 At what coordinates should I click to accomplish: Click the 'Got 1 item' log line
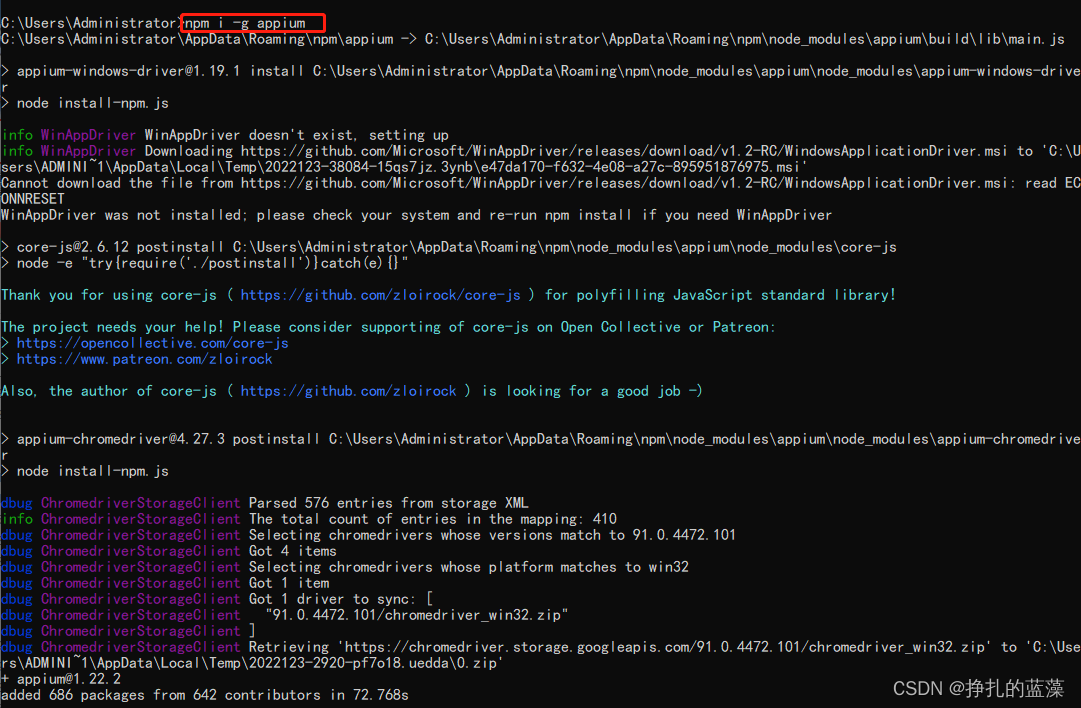[165, 583]
